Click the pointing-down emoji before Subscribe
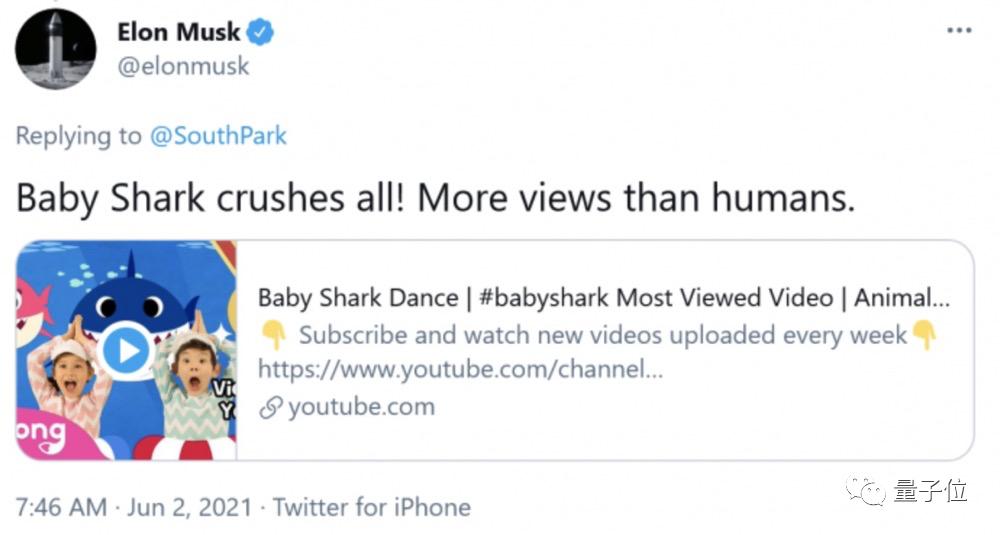This screenshot has height=535, width=1000. click(x=273, y=334)
